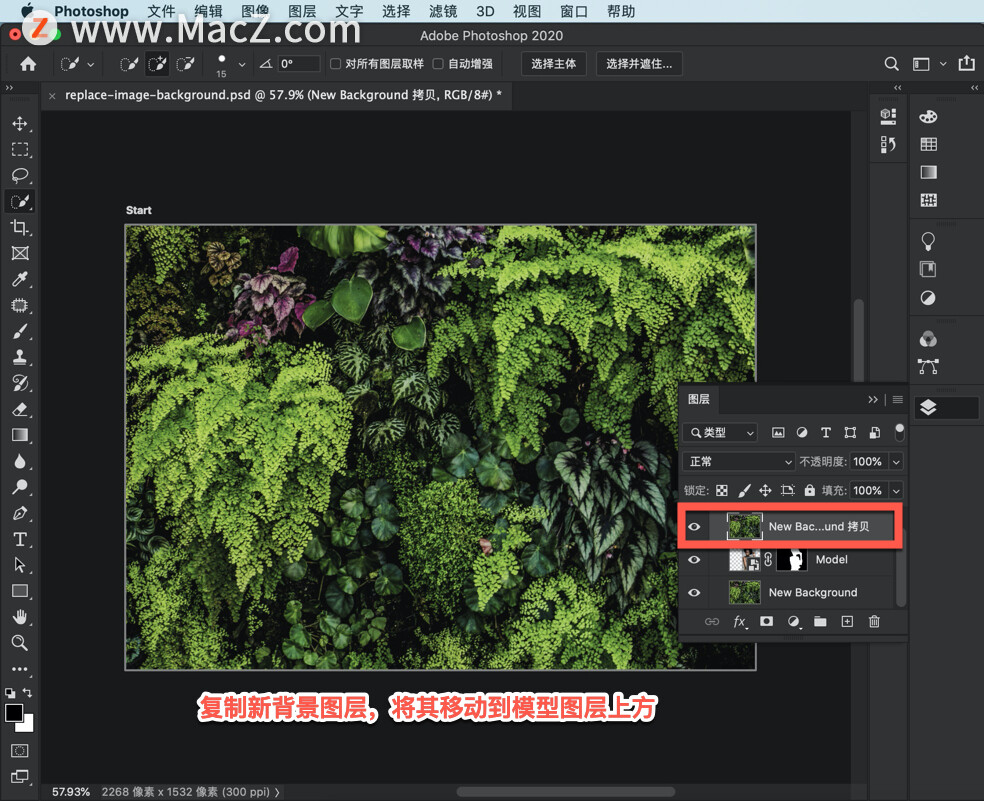This screenshot has height=801, width=984.
Task: Click the 选择并遮住 button
Action: click(639, 64)
